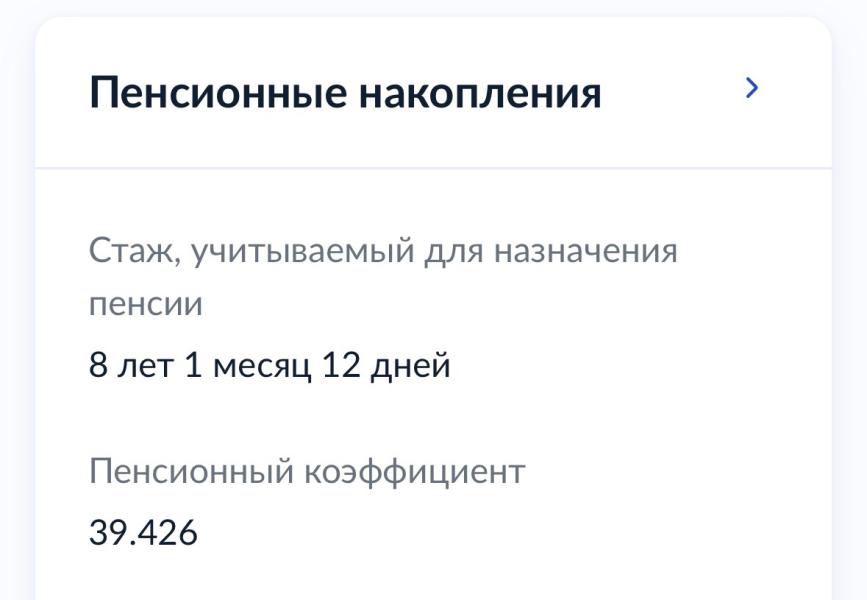Click the blue chevron arrow icon

(752, 89)
